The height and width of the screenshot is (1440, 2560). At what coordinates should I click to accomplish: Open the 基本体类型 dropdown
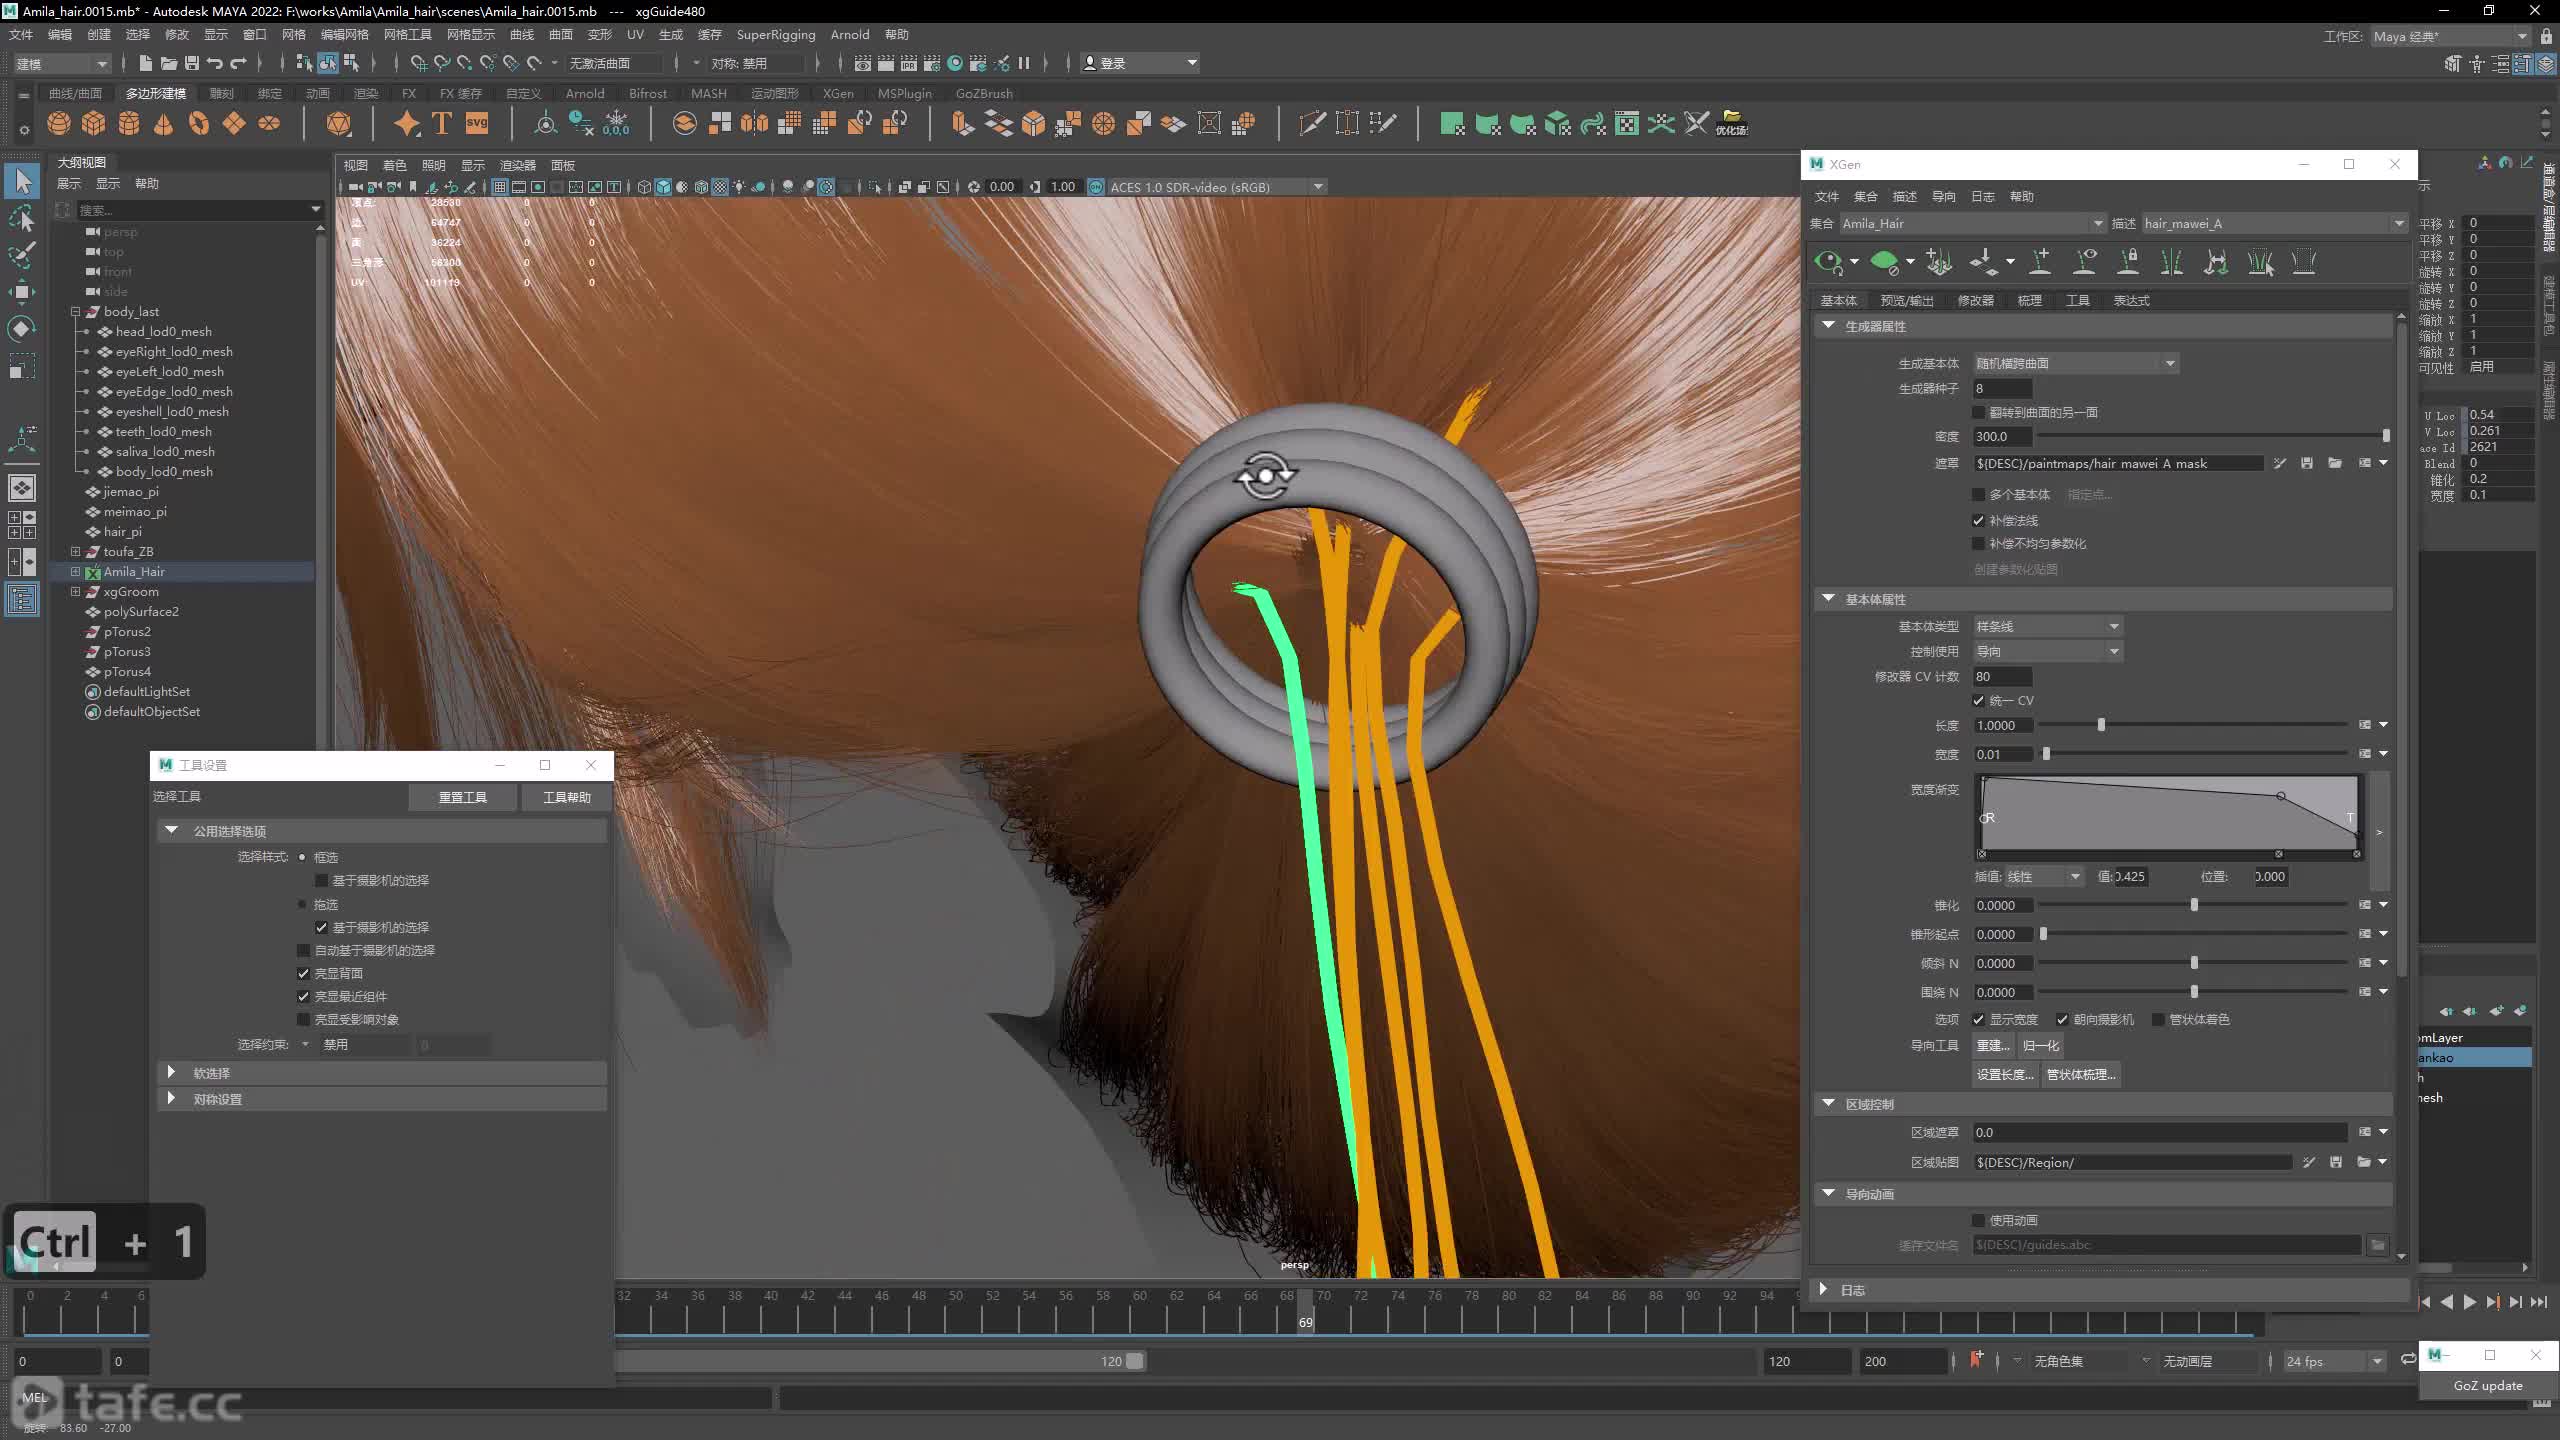[2047, 626]
